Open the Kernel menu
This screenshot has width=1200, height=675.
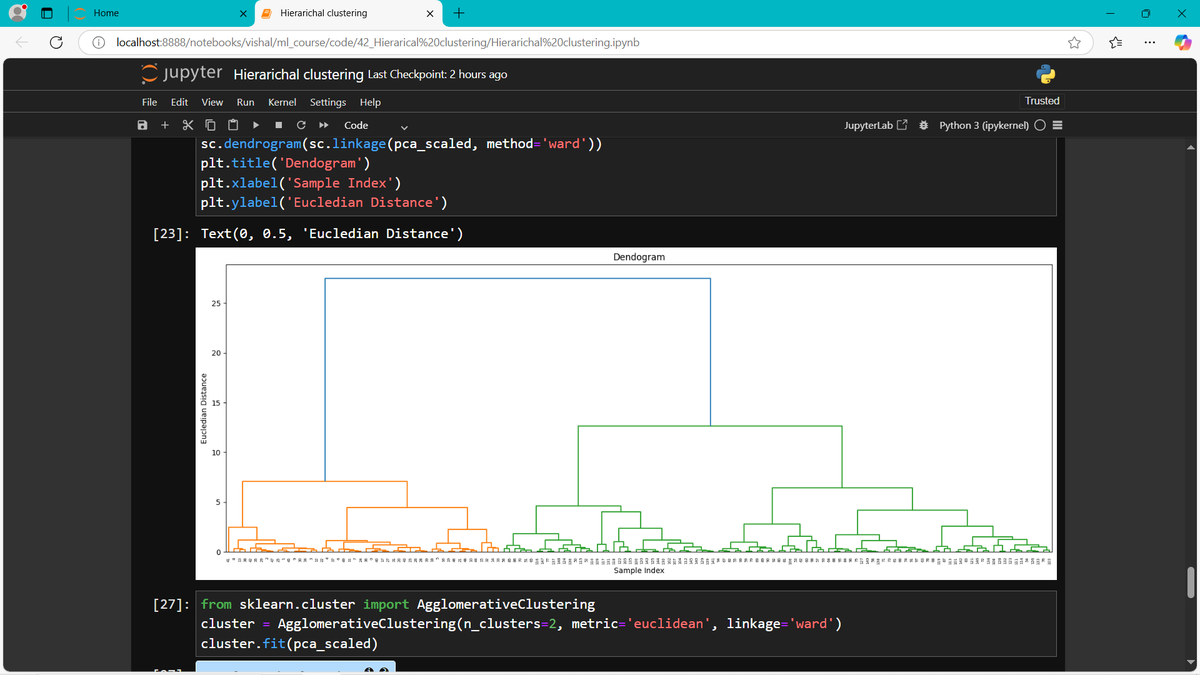tap(282, 102)
